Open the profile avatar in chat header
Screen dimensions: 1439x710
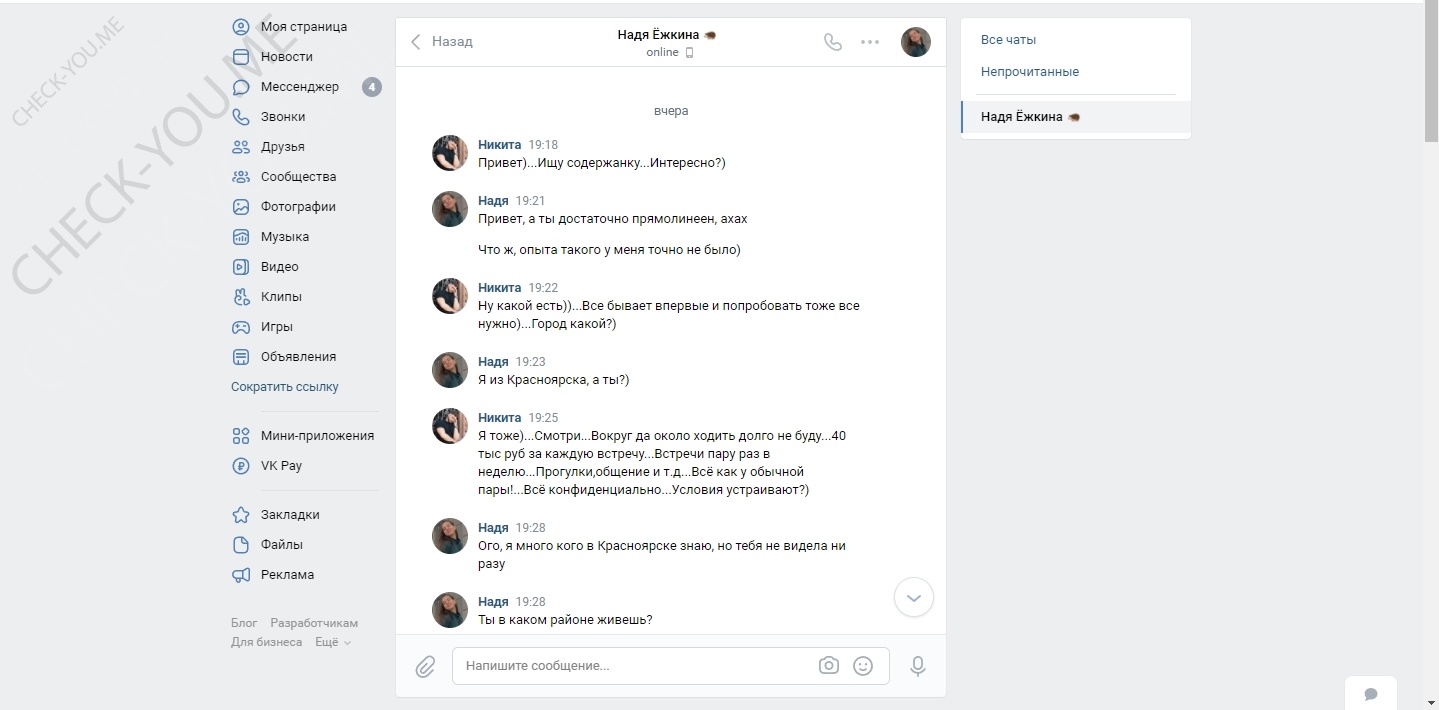915,42
